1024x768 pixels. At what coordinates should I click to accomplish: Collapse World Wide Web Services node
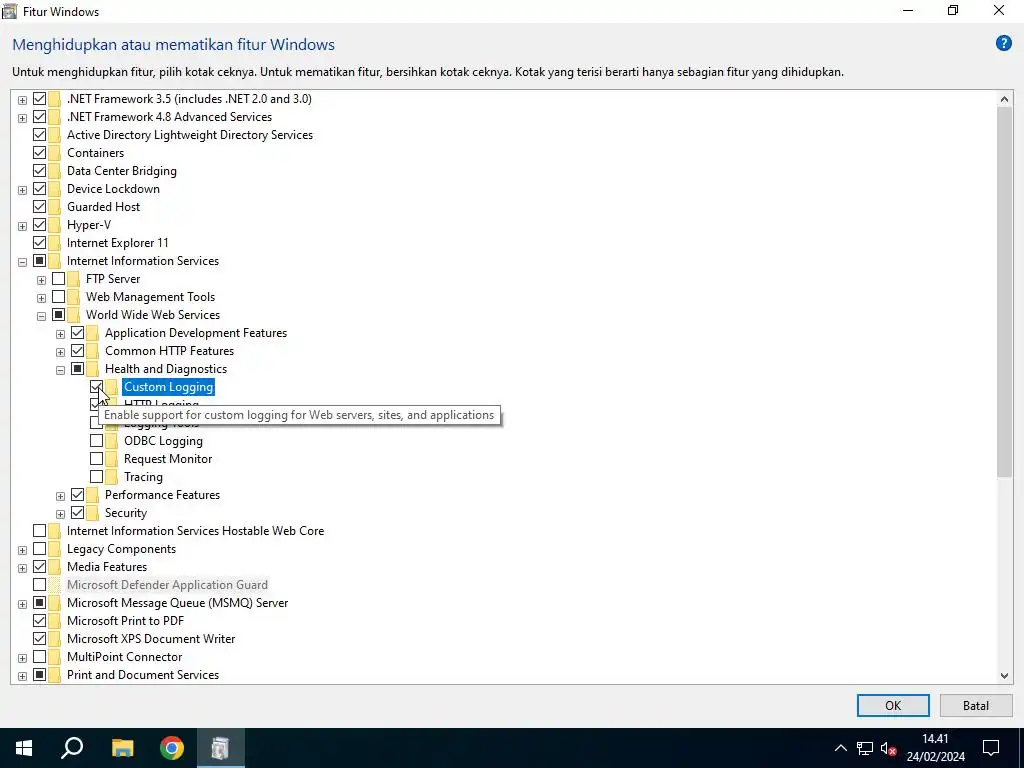point(41,316)
